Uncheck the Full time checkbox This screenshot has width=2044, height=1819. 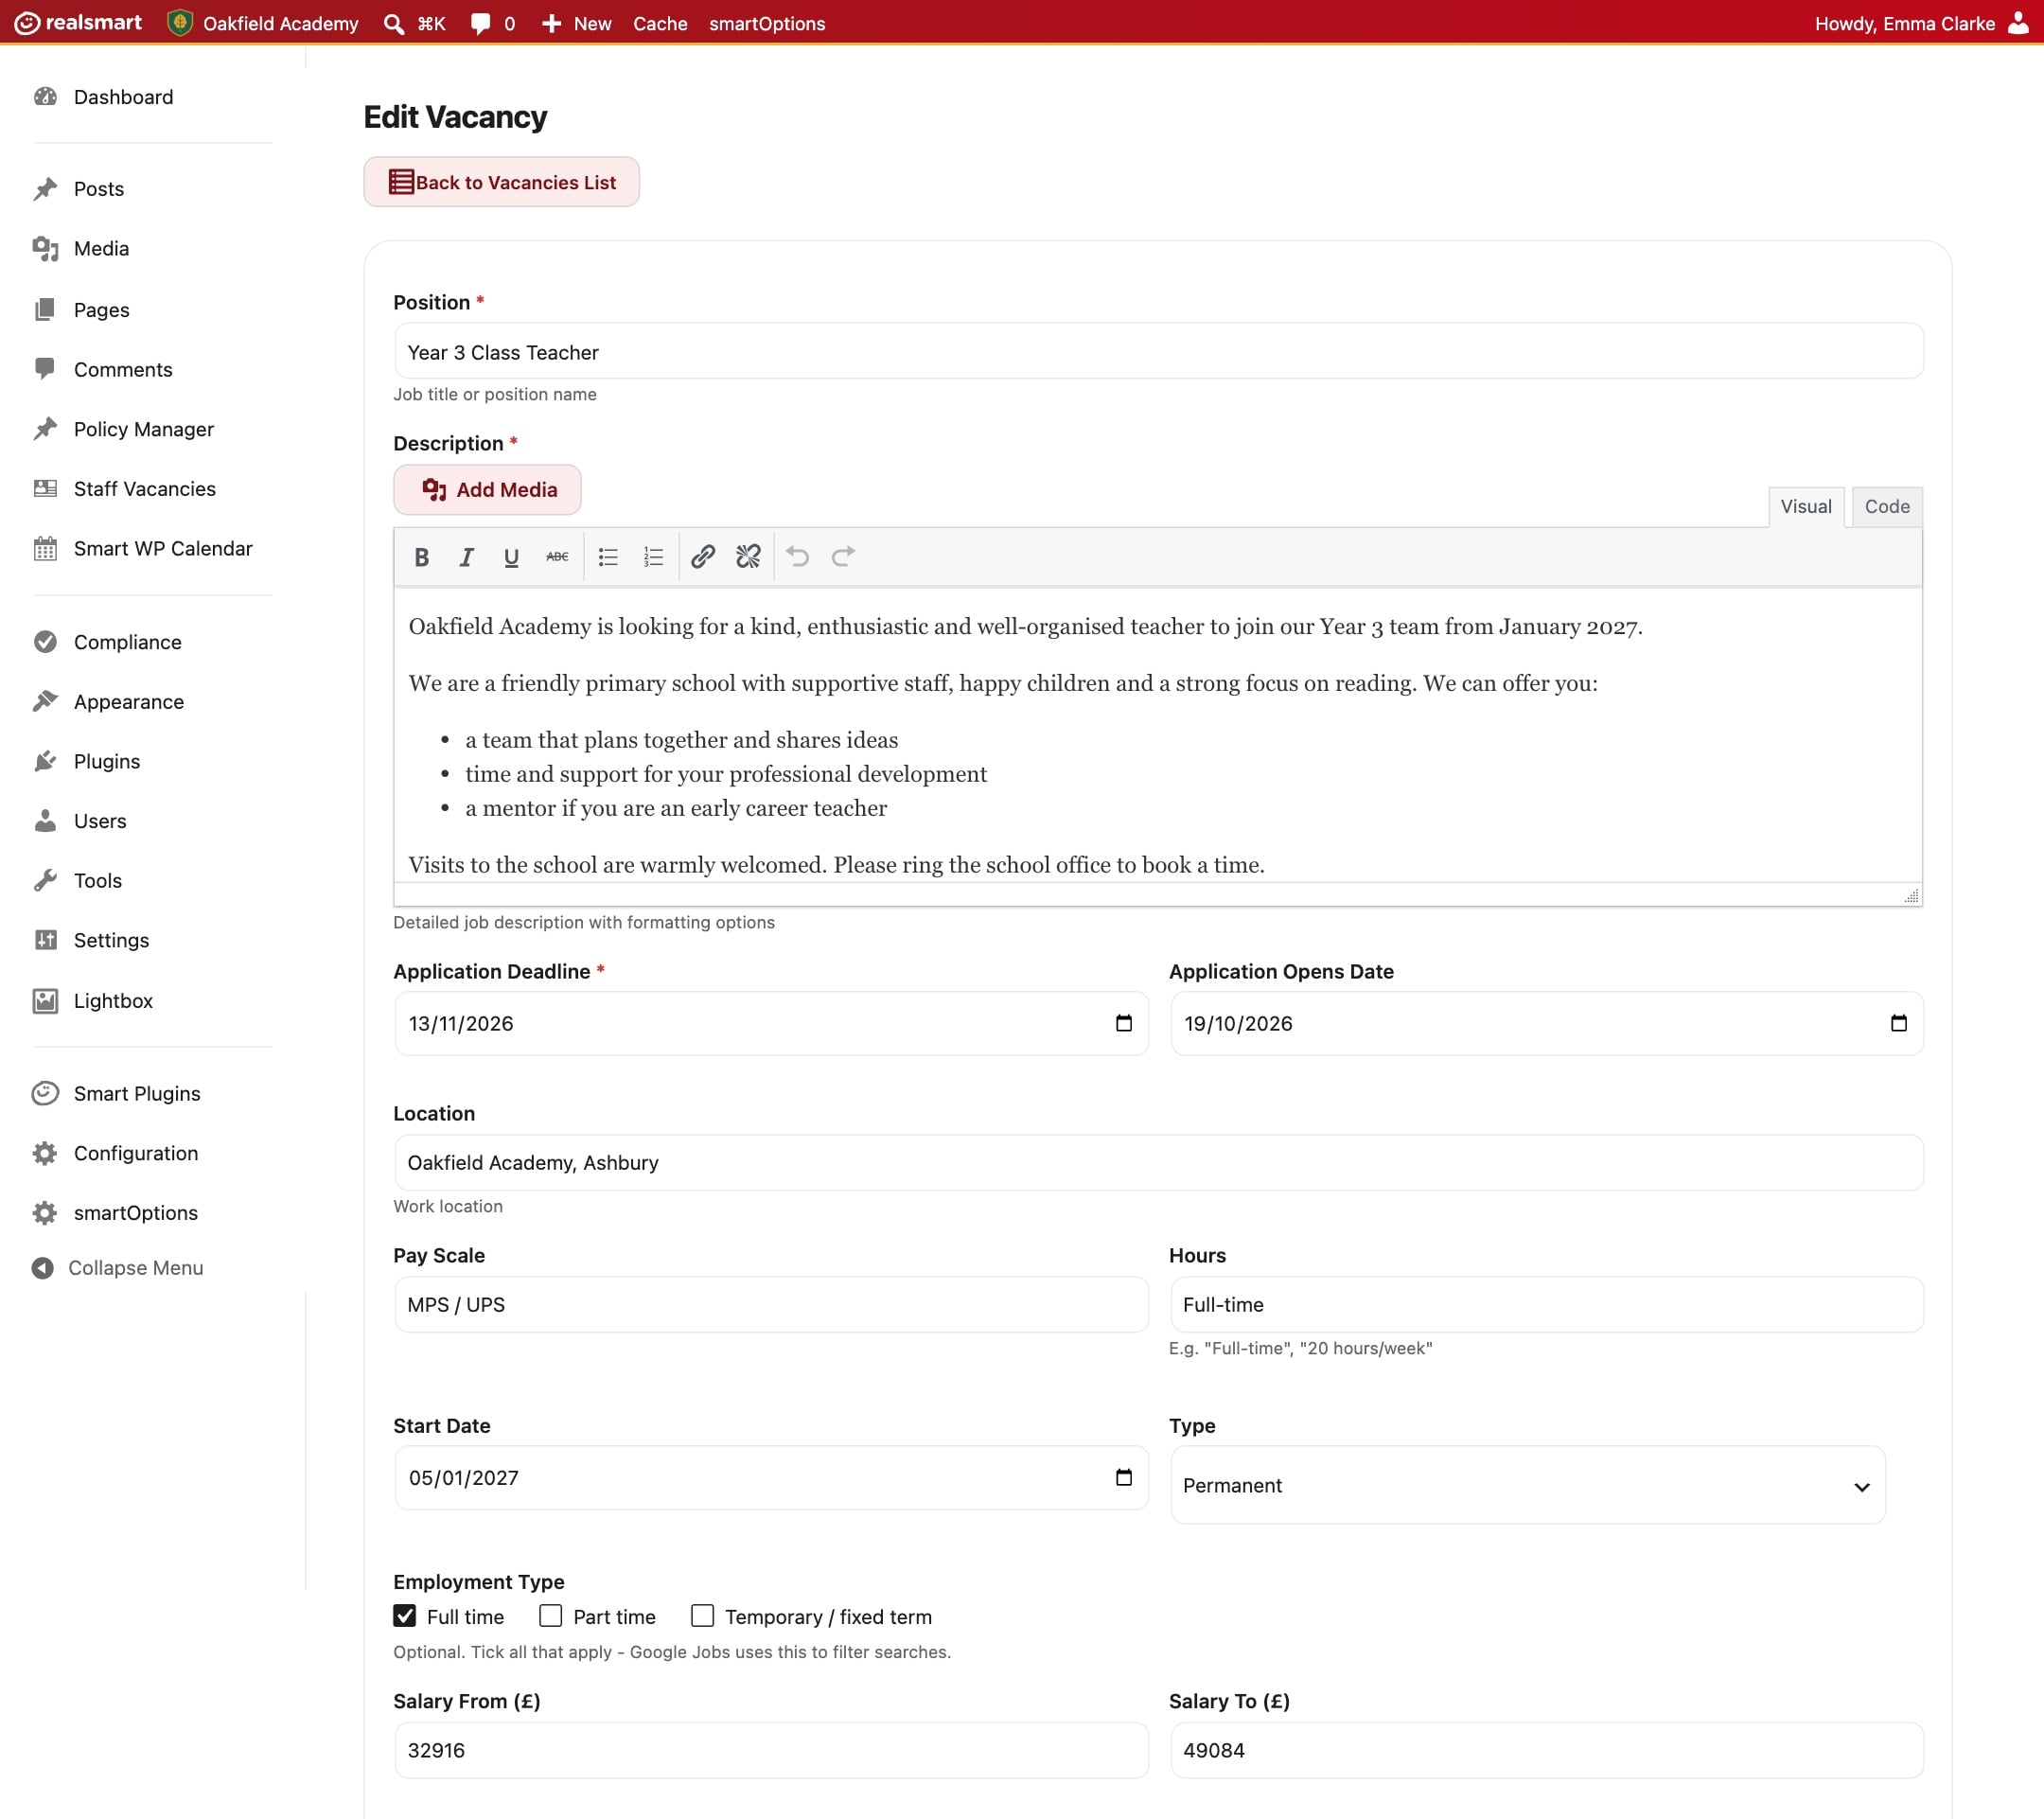pos(405,1616)
